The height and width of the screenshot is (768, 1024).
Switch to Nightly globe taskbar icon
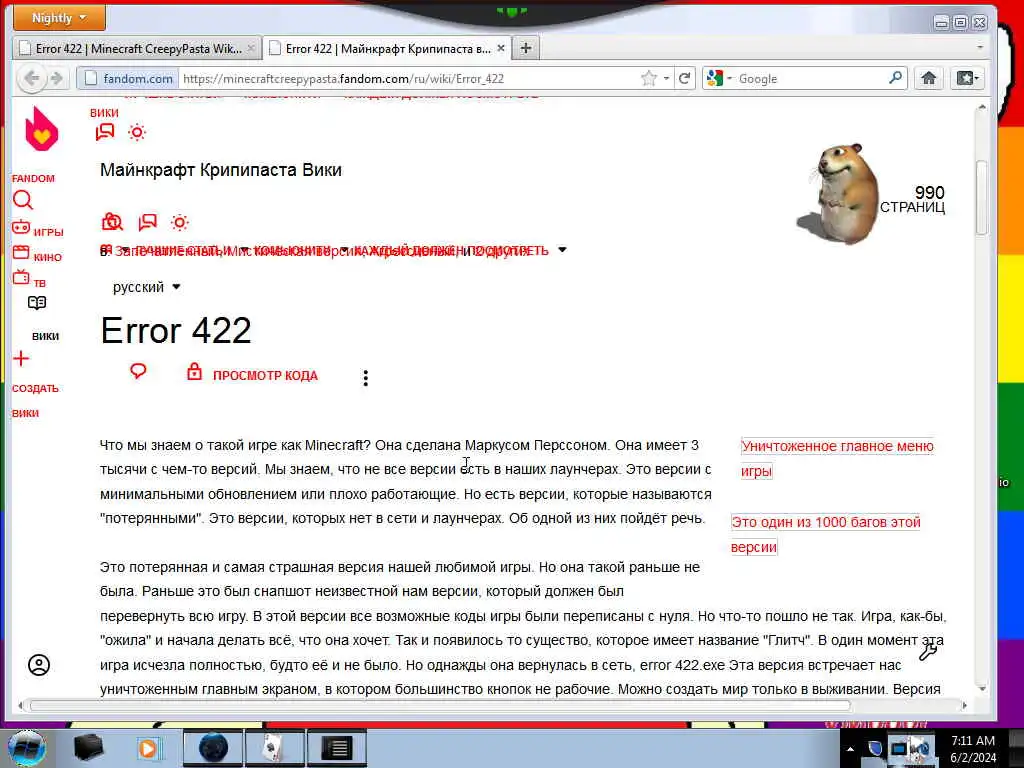click(x=213, y=748)
